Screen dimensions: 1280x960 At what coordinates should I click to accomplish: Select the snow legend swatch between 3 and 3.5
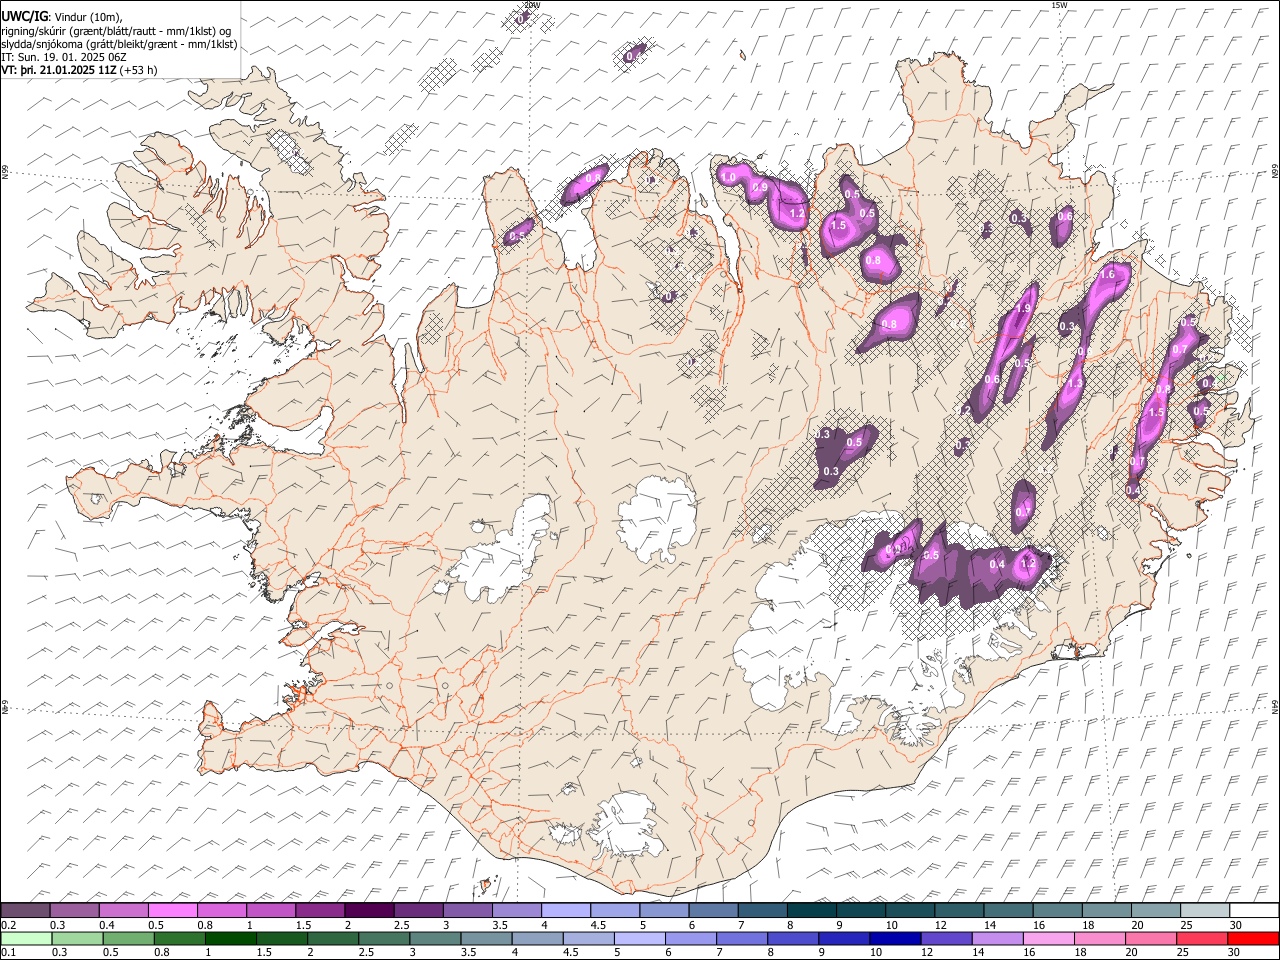pos(467,910)
